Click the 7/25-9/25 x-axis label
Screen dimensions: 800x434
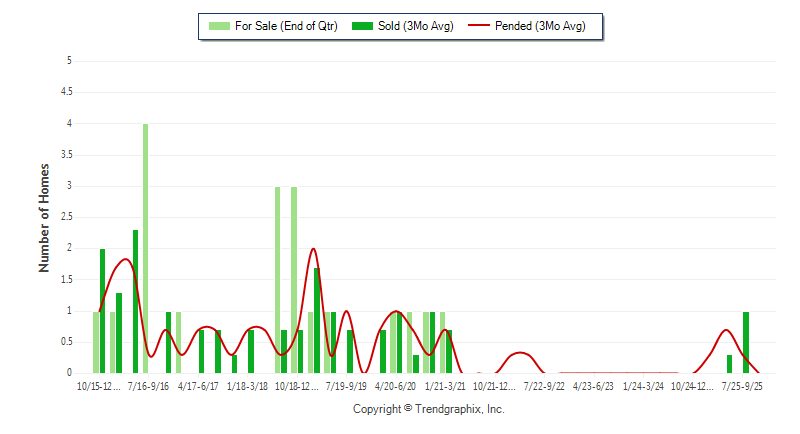pyautogui.click(x=741, y=385)
